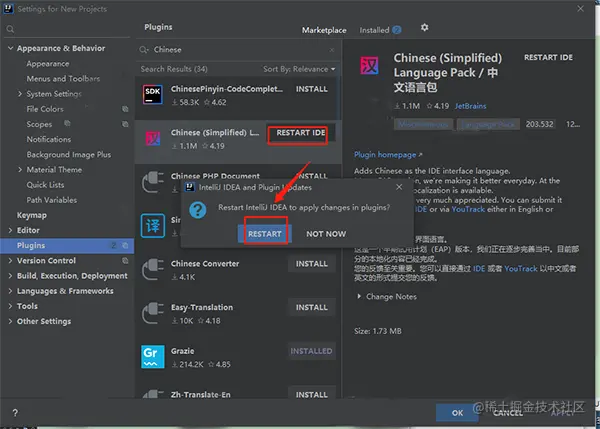Select Path Variables item
This screenshot has height=429, width=600.
(52, 200)
